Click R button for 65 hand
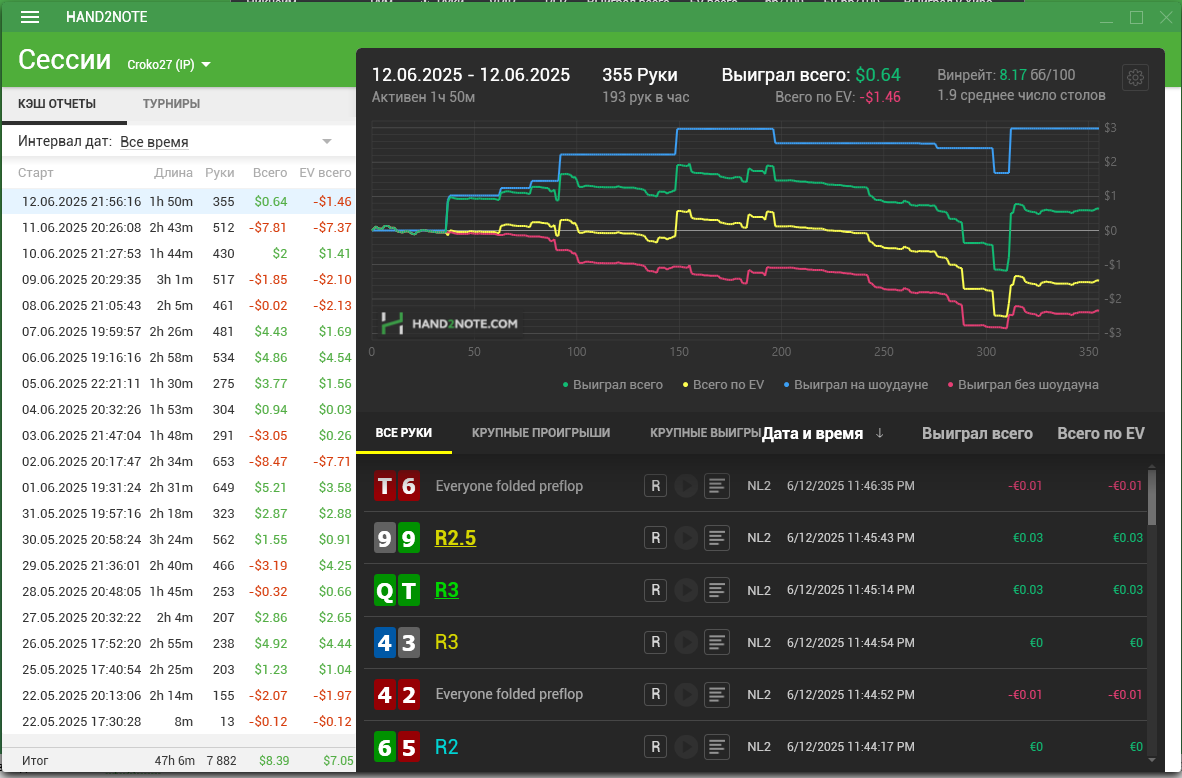The image size is (1182, 778). [x=655, y=746]
